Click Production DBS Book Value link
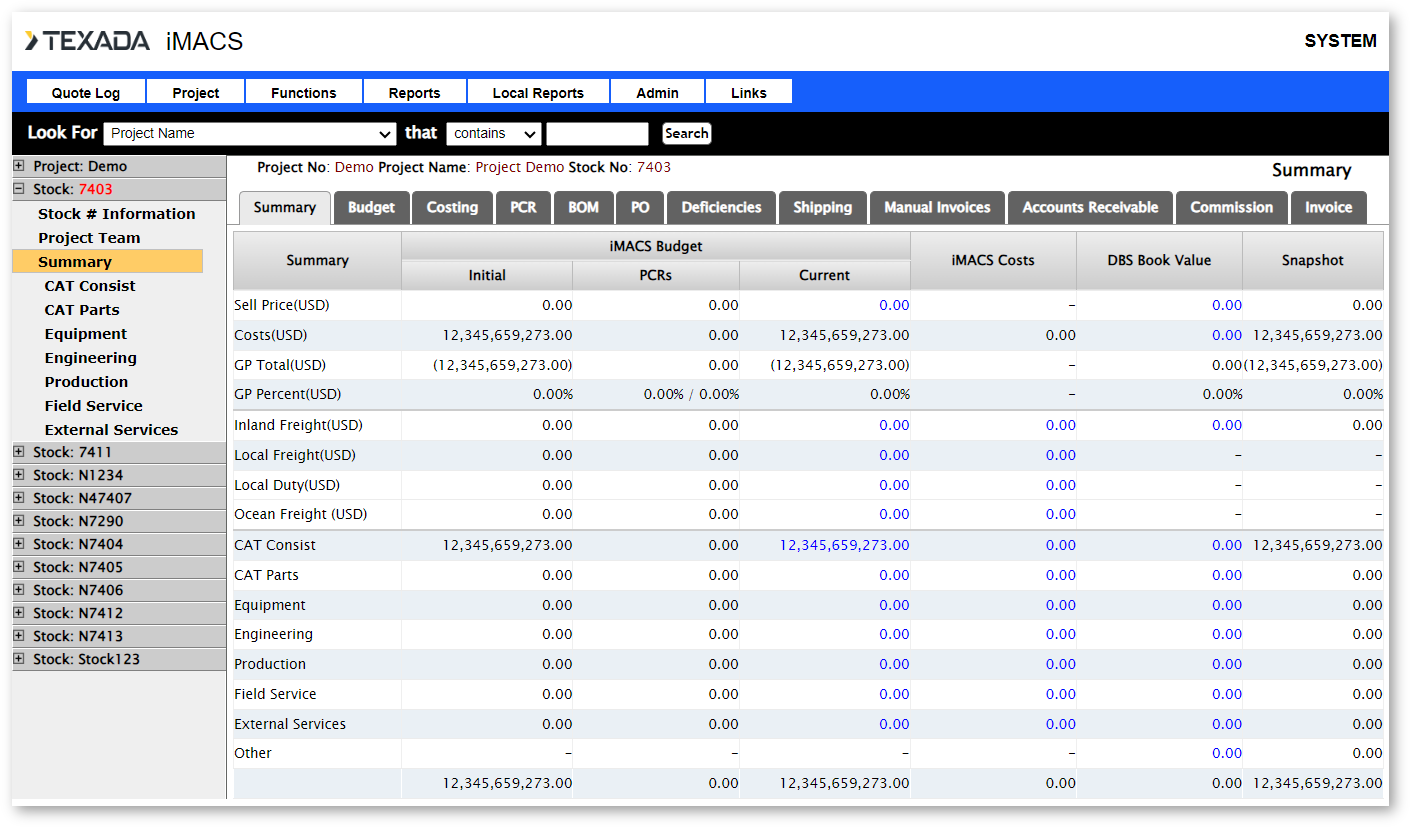Screen dimensions: 1410x827 pyautogui.click(x=1227, y=664)
